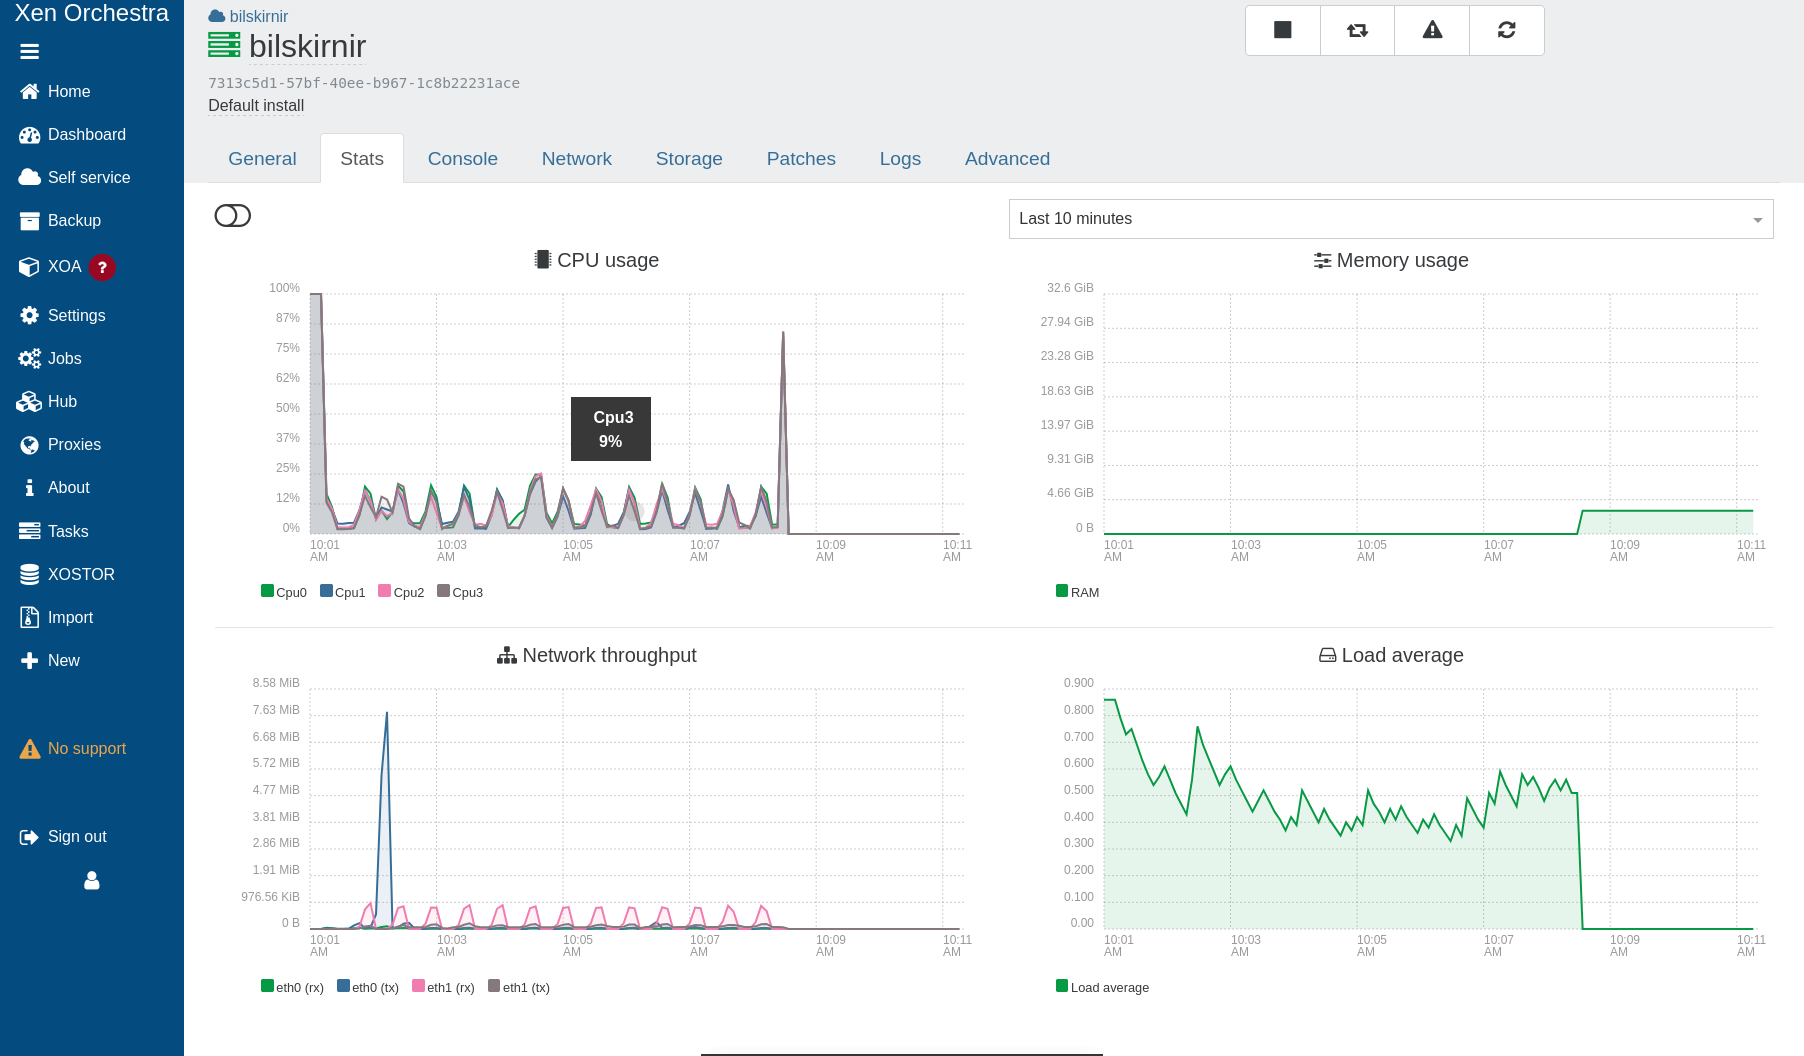Click the bilskirnir host name title
The image size is (1804, 1056).
pos(307,46)
